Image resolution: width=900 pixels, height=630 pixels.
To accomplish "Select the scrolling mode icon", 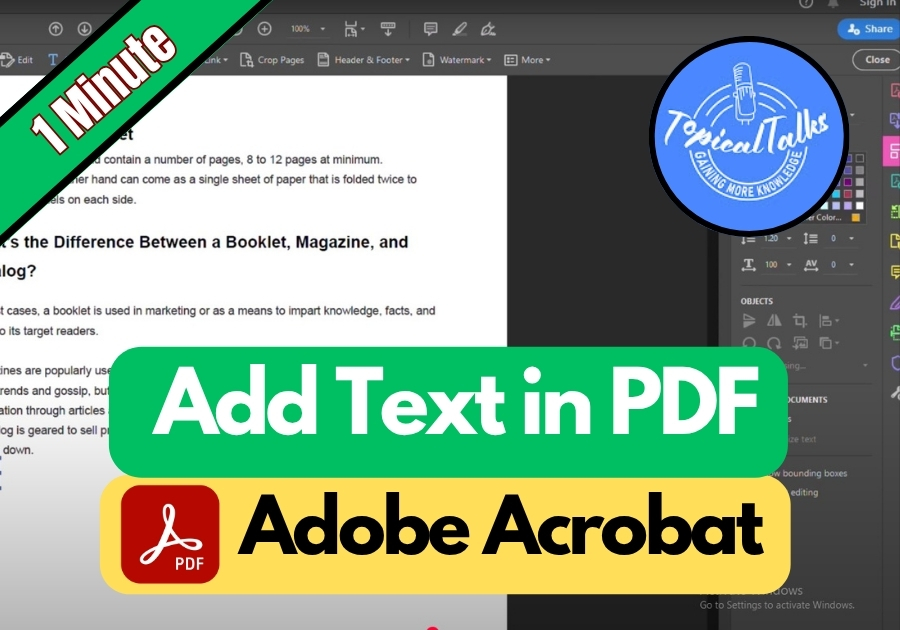I will click(x=388, y=29).
